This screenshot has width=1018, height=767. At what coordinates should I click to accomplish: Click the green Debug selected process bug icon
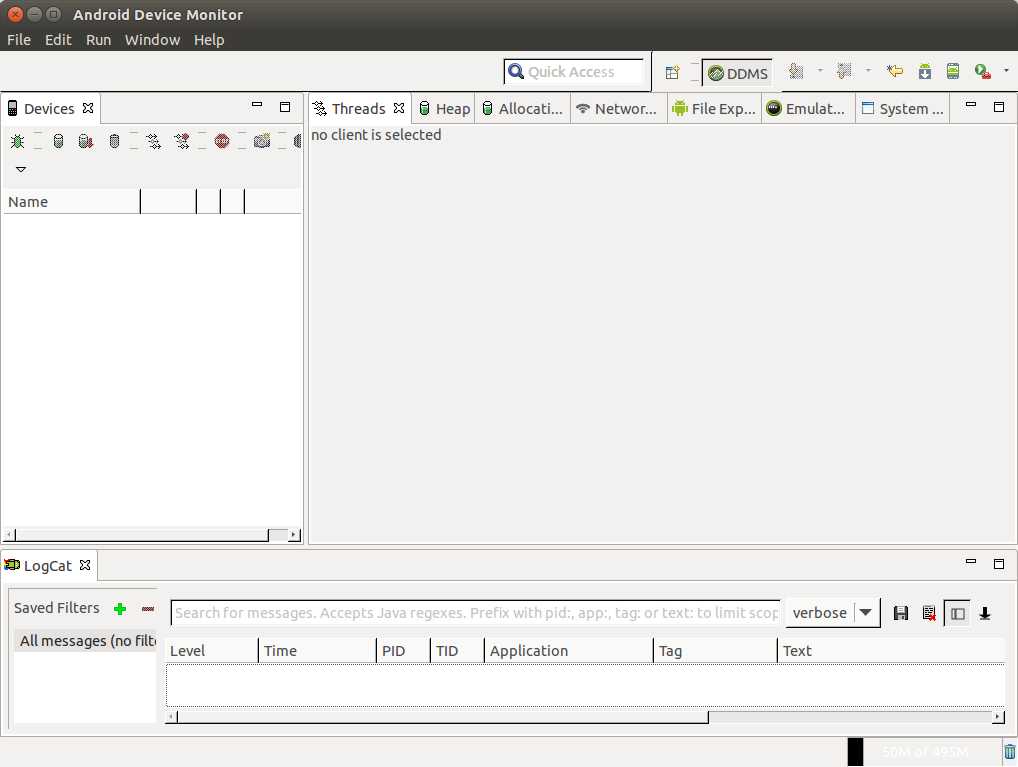tap(18, 141)
